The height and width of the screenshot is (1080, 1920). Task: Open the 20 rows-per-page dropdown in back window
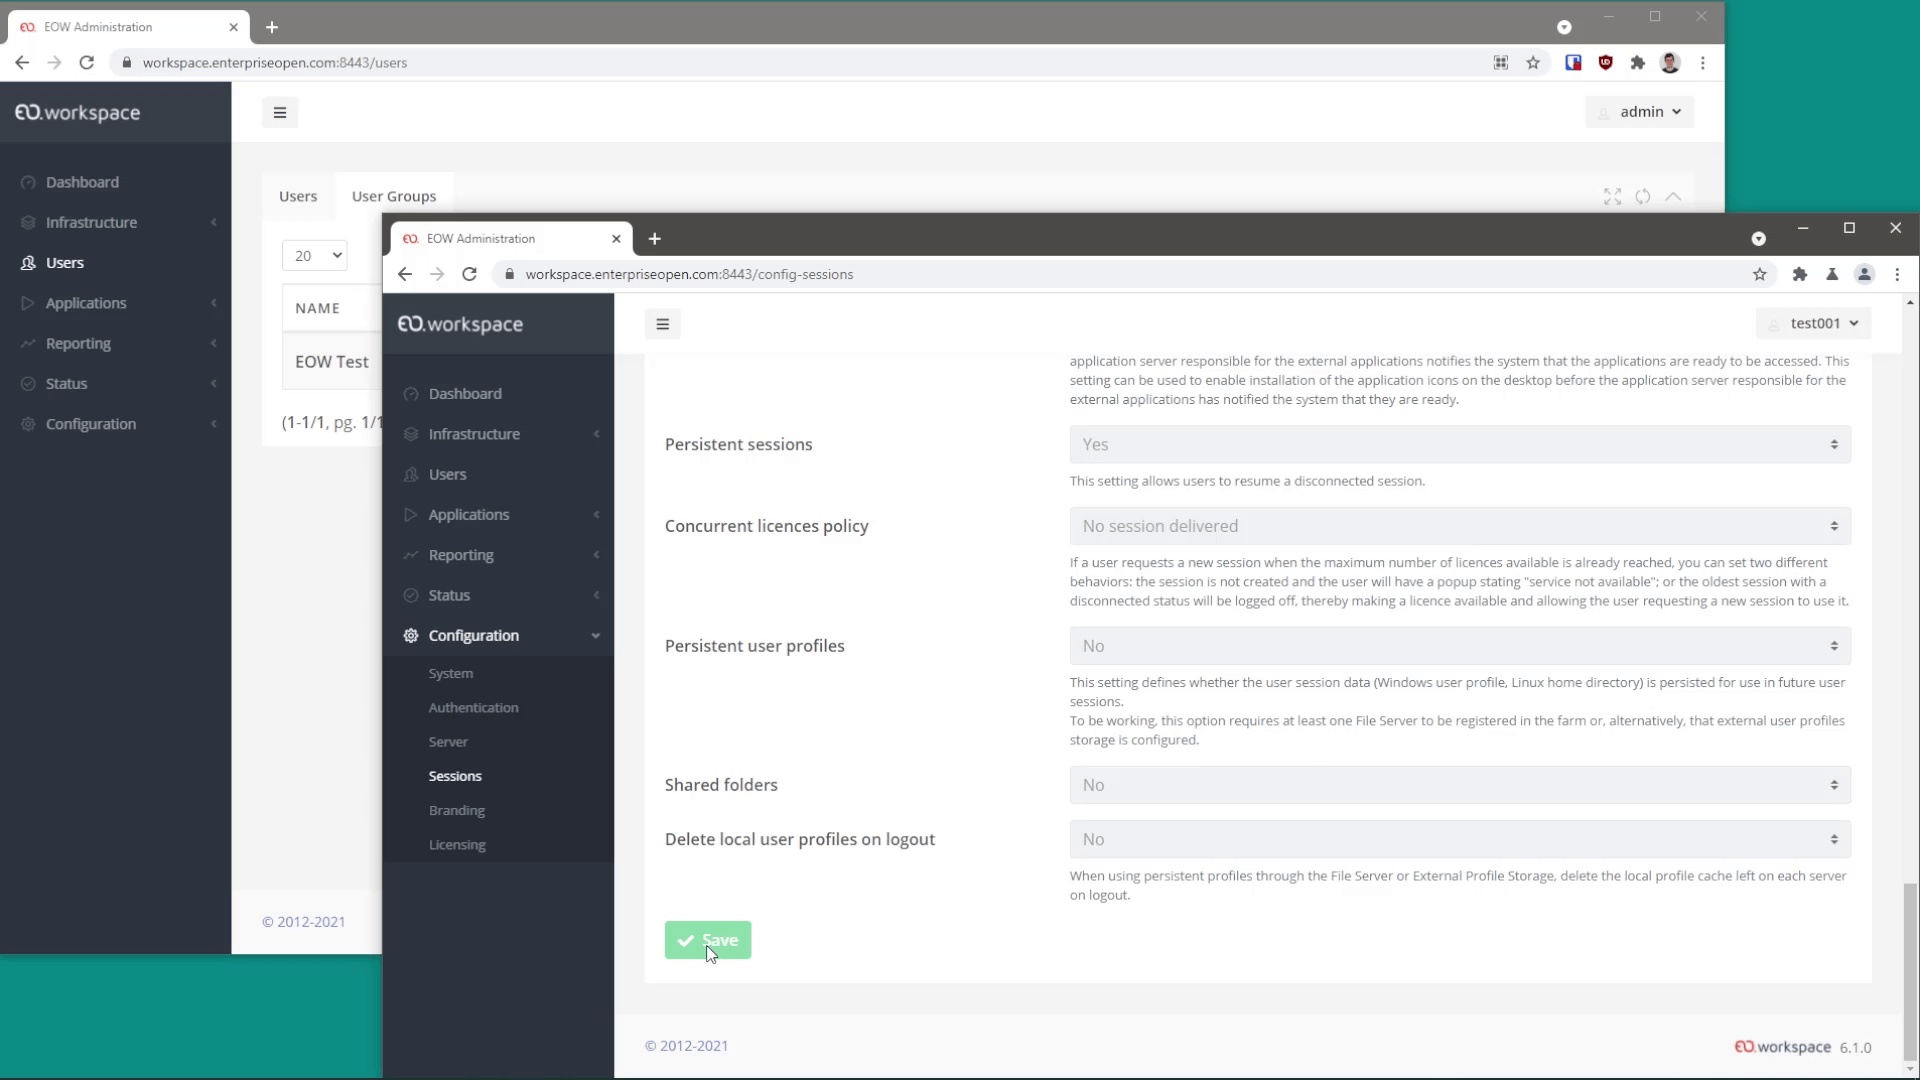click(314, 256)
